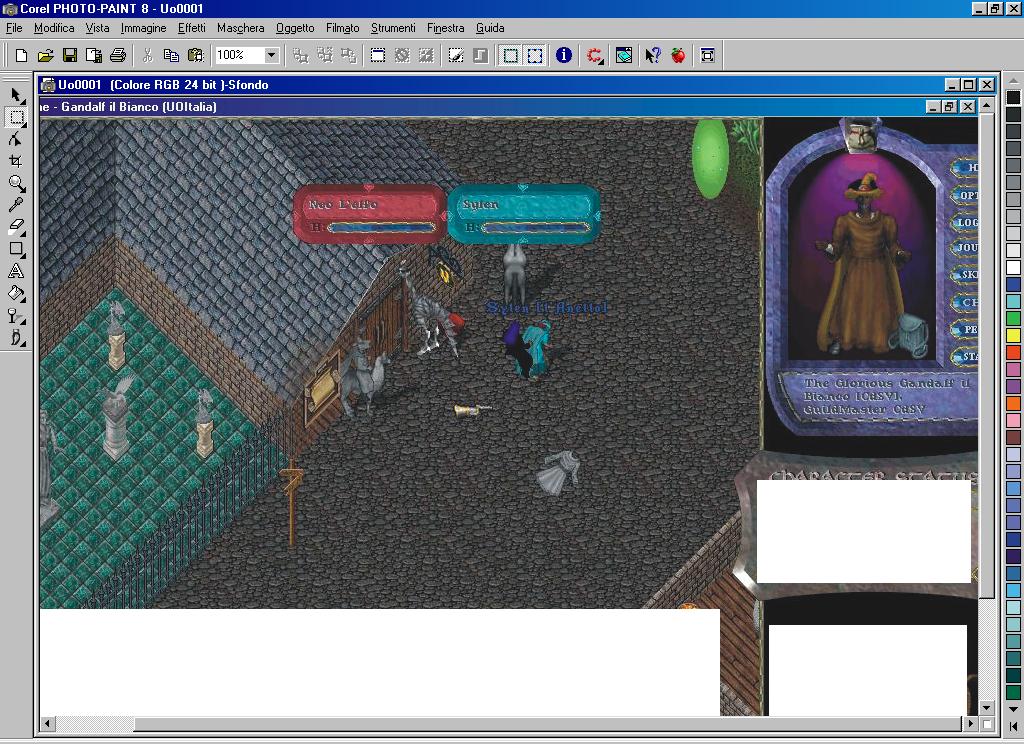
Task: Select the Fill bucket tool
Action: (16, 293)
